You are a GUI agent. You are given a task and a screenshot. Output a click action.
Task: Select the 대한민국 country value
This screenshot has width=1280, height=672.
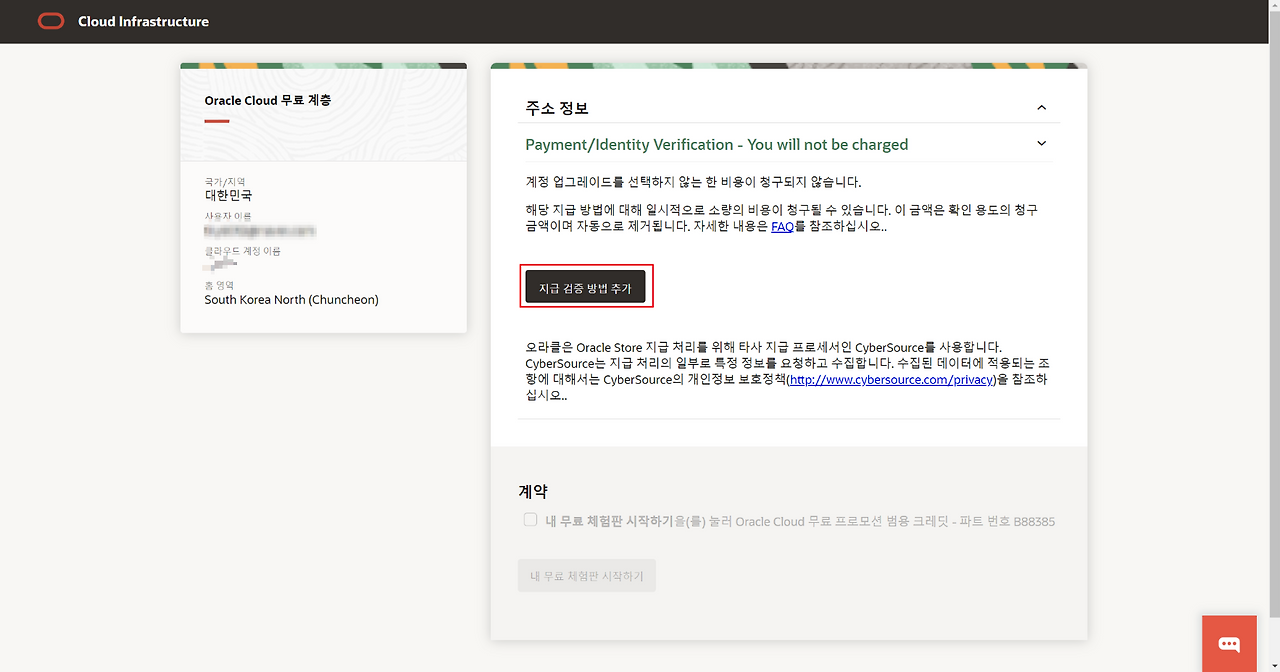tap(228, 195)
